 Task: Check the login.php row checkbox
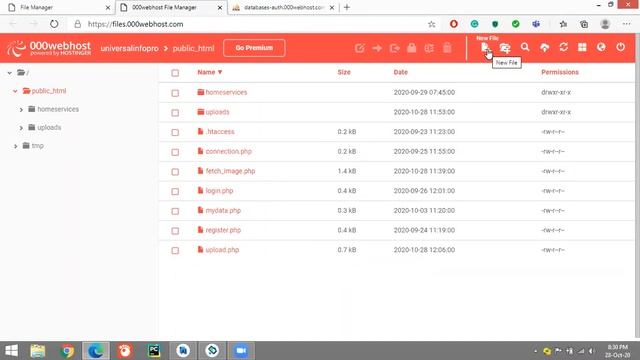point(175,191)
